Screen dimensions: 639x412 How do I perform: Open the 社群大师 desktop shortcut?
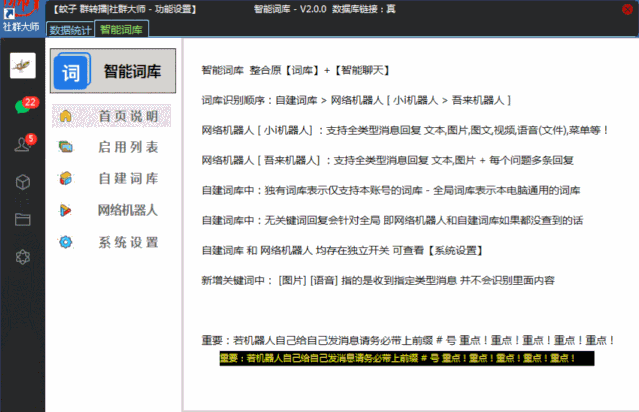pyautogui.click(x=21, y=17)
